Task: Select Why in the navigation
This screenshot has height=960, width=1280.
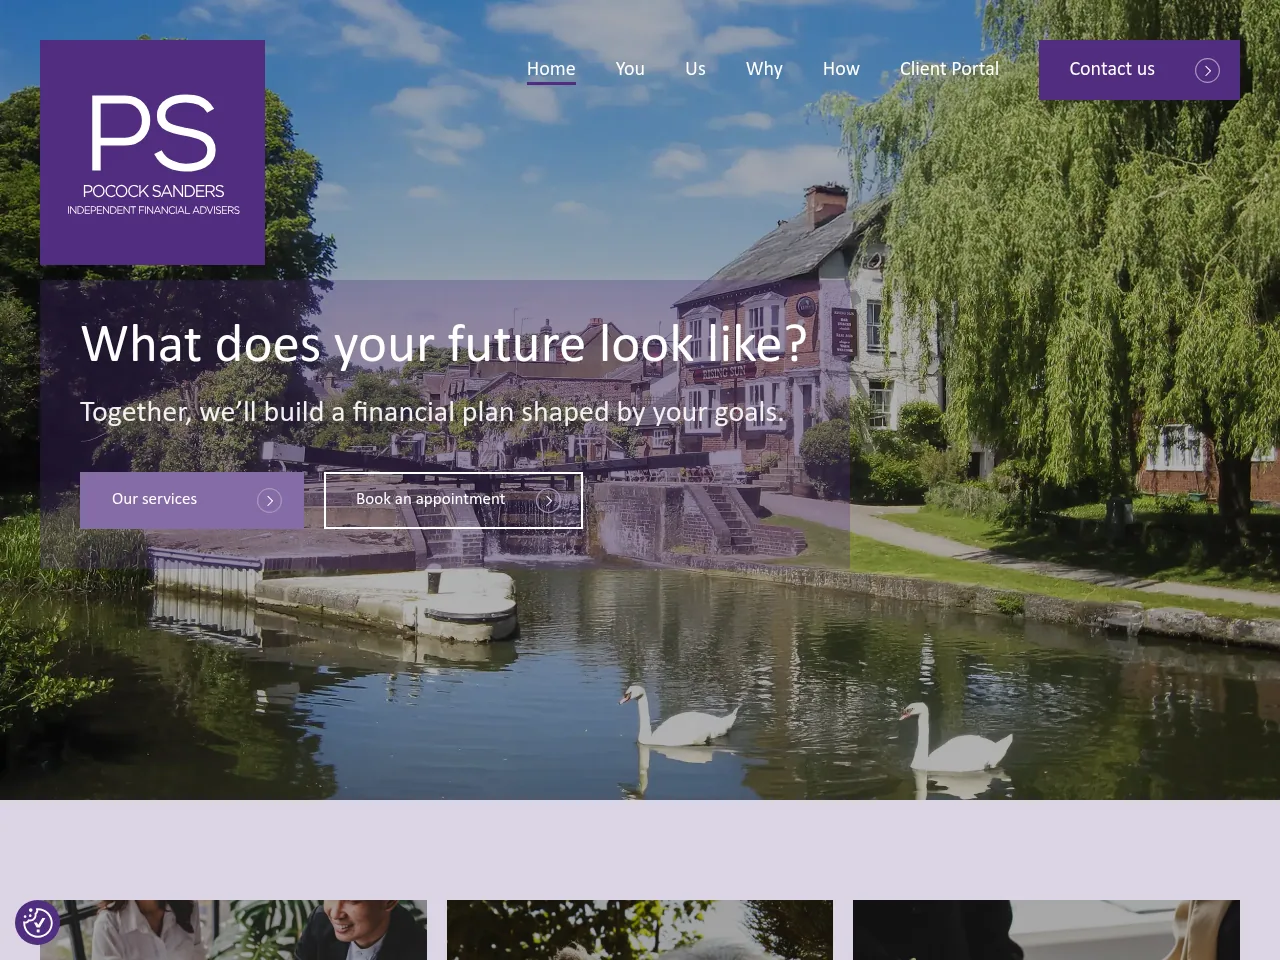Action: [x=764, y=69]
